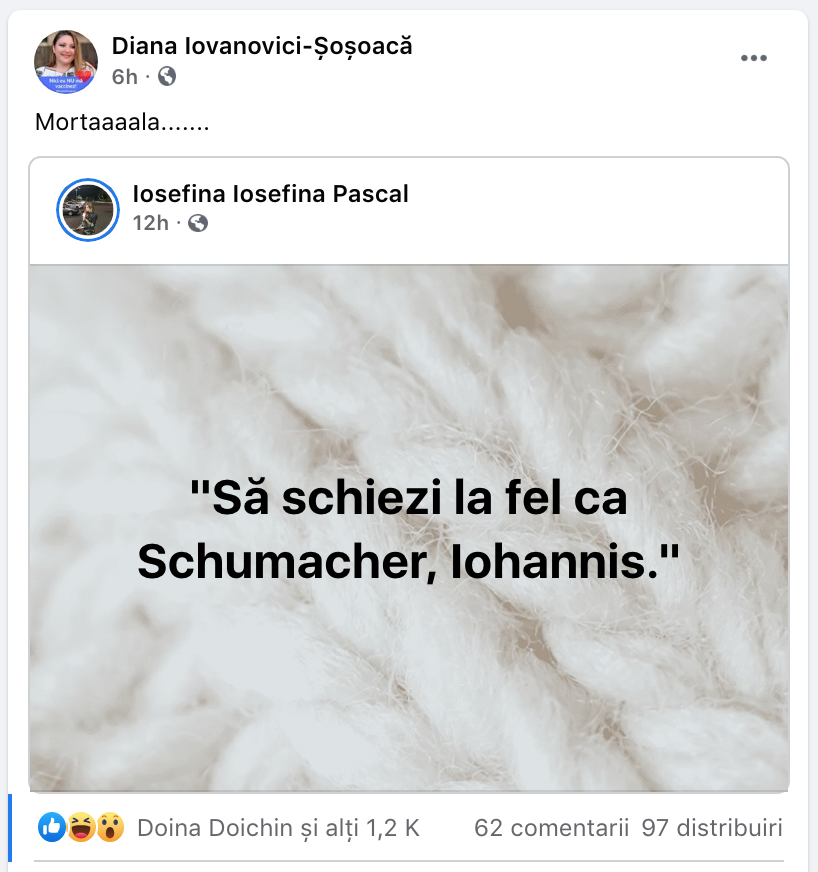
Task: Click the blue Like reaction icon
Action: 52,827
